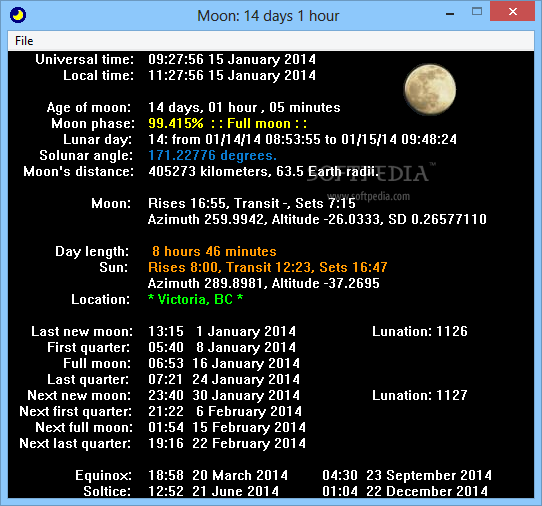Image resolution: width=542 pixels, height=506 pixels.
Task: Click the Next new moon 30 January date
Action: point(224,395)
